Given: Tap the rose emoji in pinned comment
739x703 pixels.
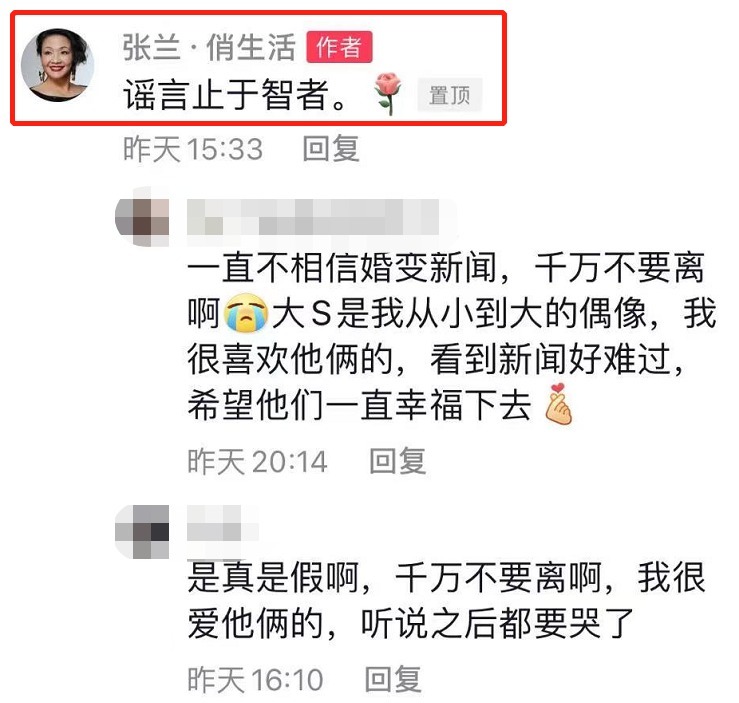Looking at the screenshot, I should coord(388,93).
